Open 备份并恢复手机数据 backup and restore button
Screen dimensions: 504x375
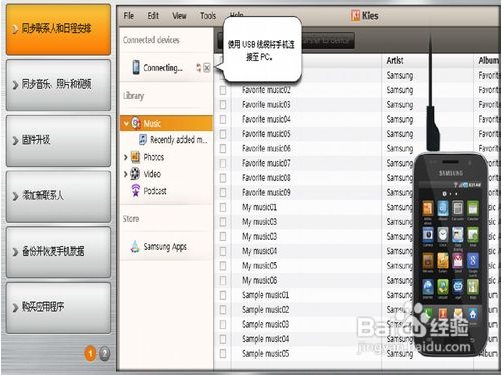coord(58,252)
